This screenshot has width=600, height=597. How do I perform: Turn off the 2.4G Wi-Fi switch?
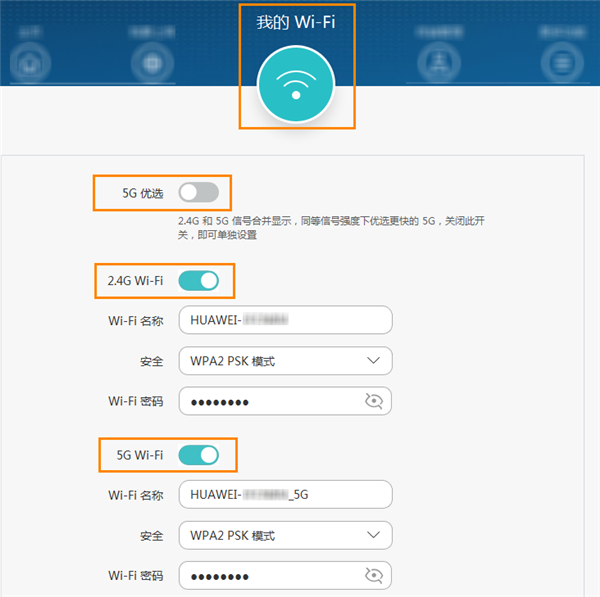pos(199,281)
